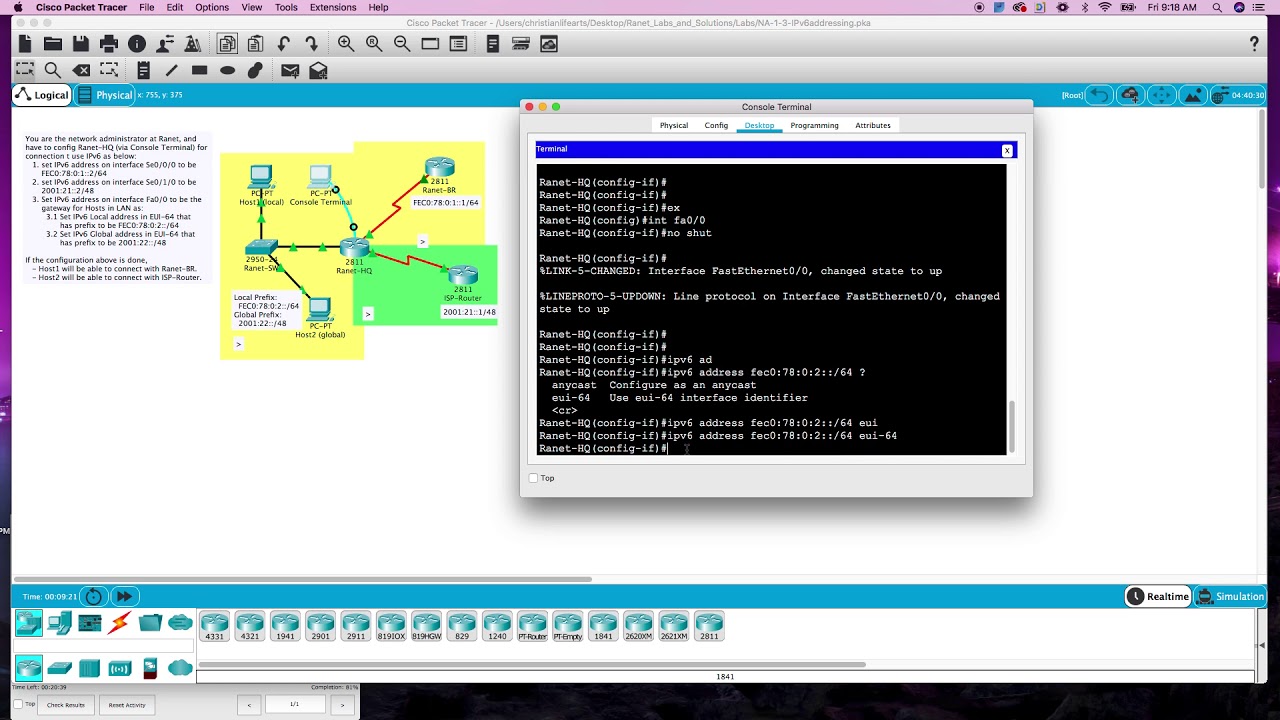Pick the Place Note tool
Viewport: 1280px width, 720px height.
(143, 70)
